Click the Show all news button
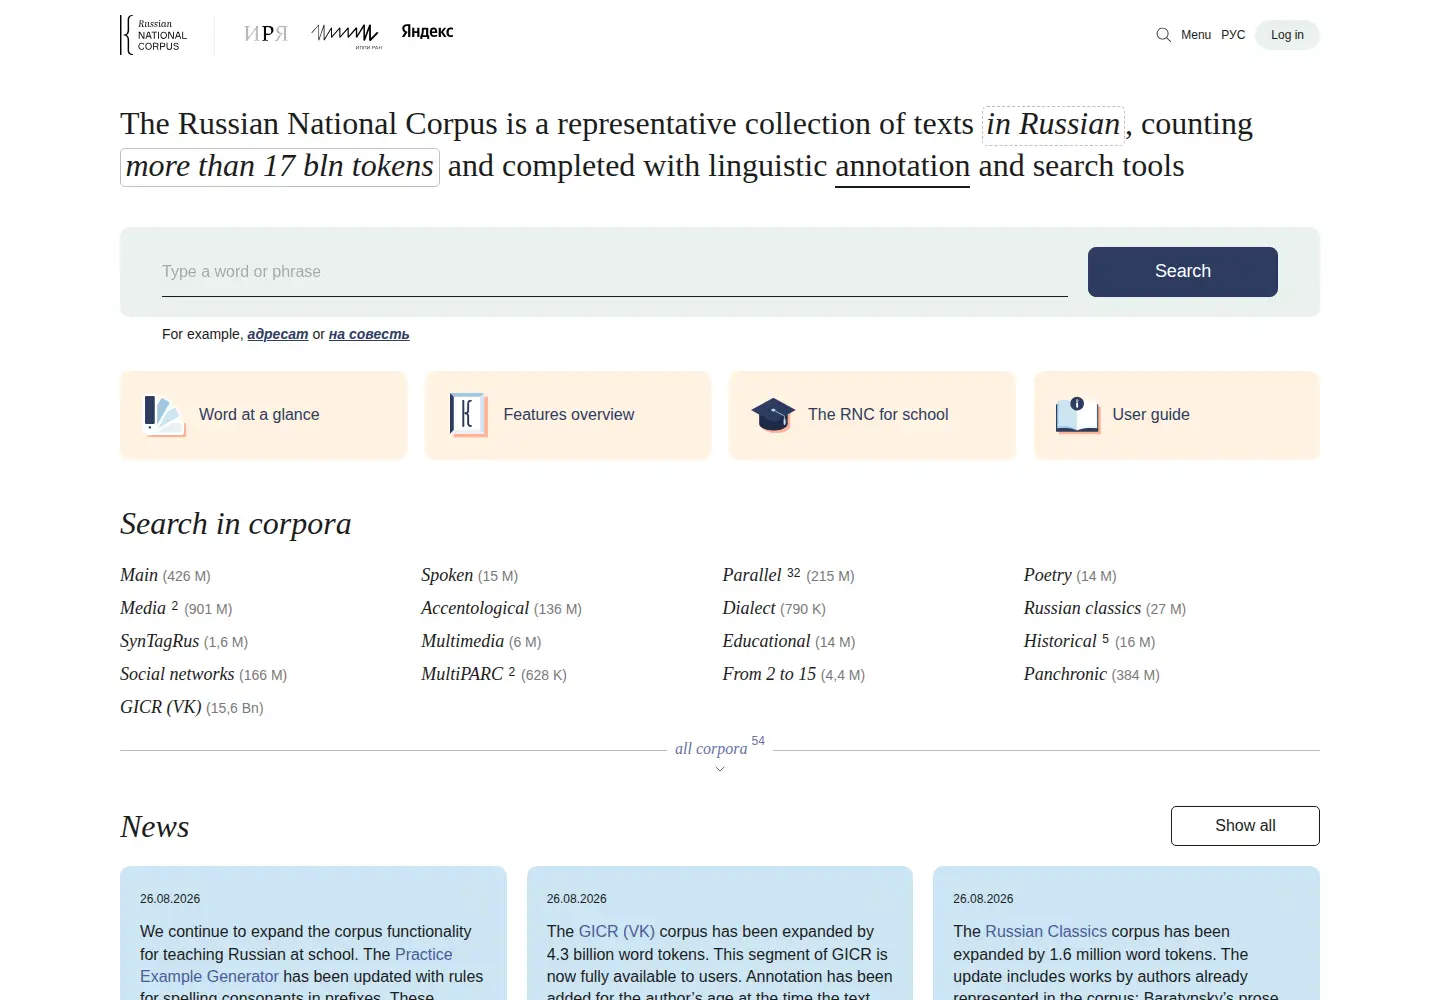This screenshot has width=1440, height=1000. point(1245,826)
